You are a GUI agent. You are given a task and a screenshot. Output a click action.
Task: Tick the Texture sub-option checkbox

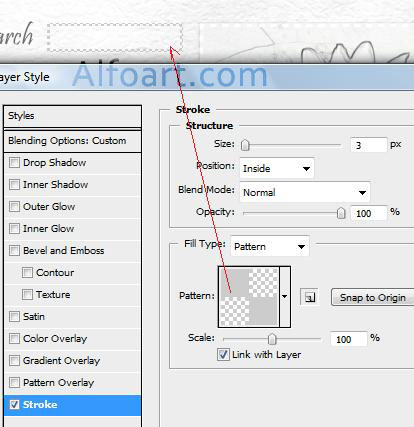(x=27, y=295)
